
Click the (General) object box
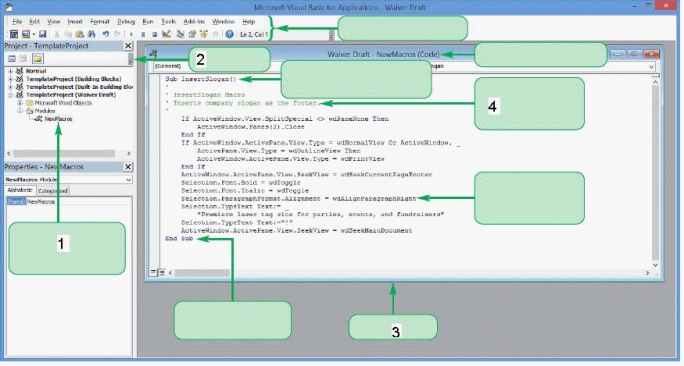(171, 66)
